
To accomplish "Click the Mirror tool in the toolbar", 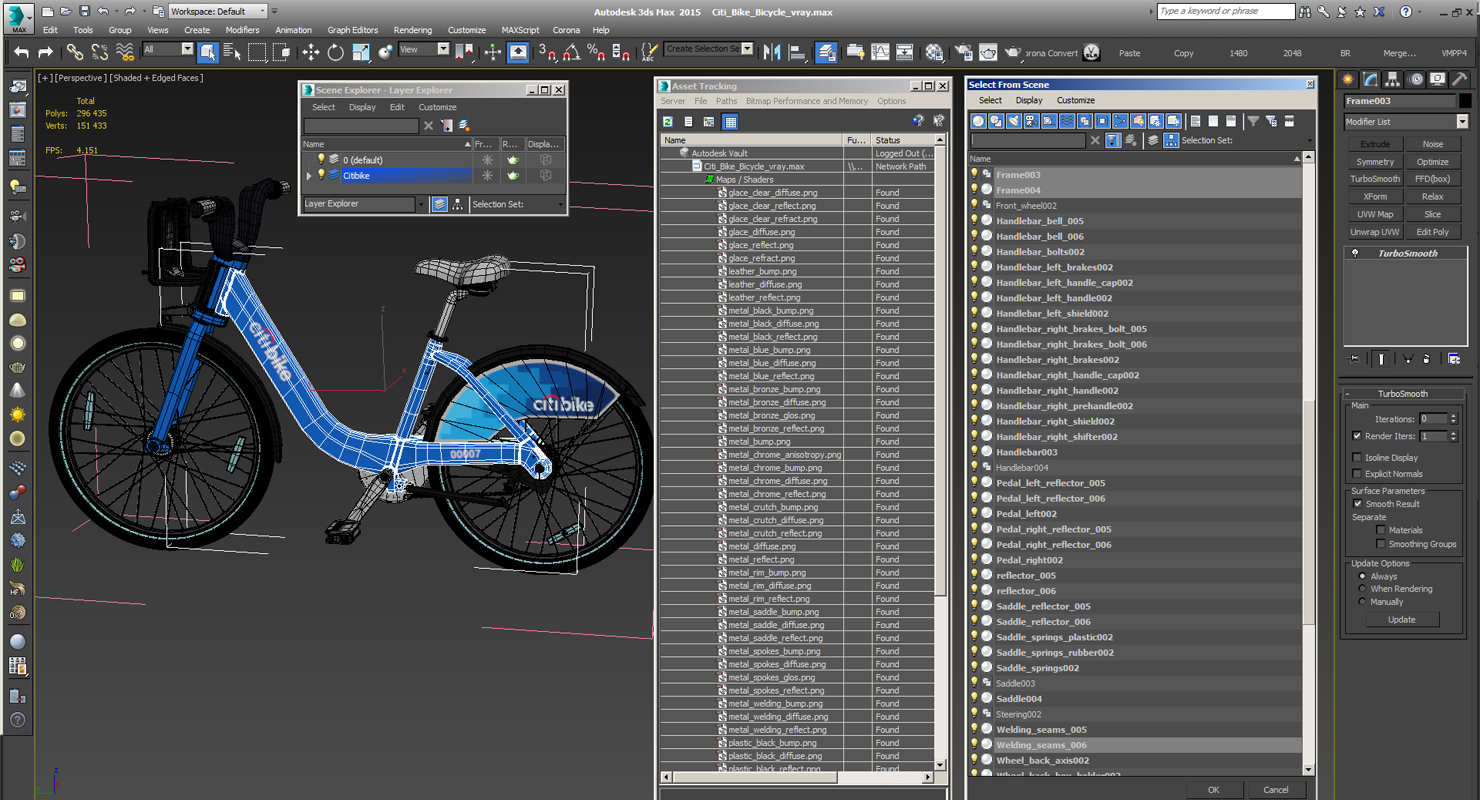I will (772, 52).
